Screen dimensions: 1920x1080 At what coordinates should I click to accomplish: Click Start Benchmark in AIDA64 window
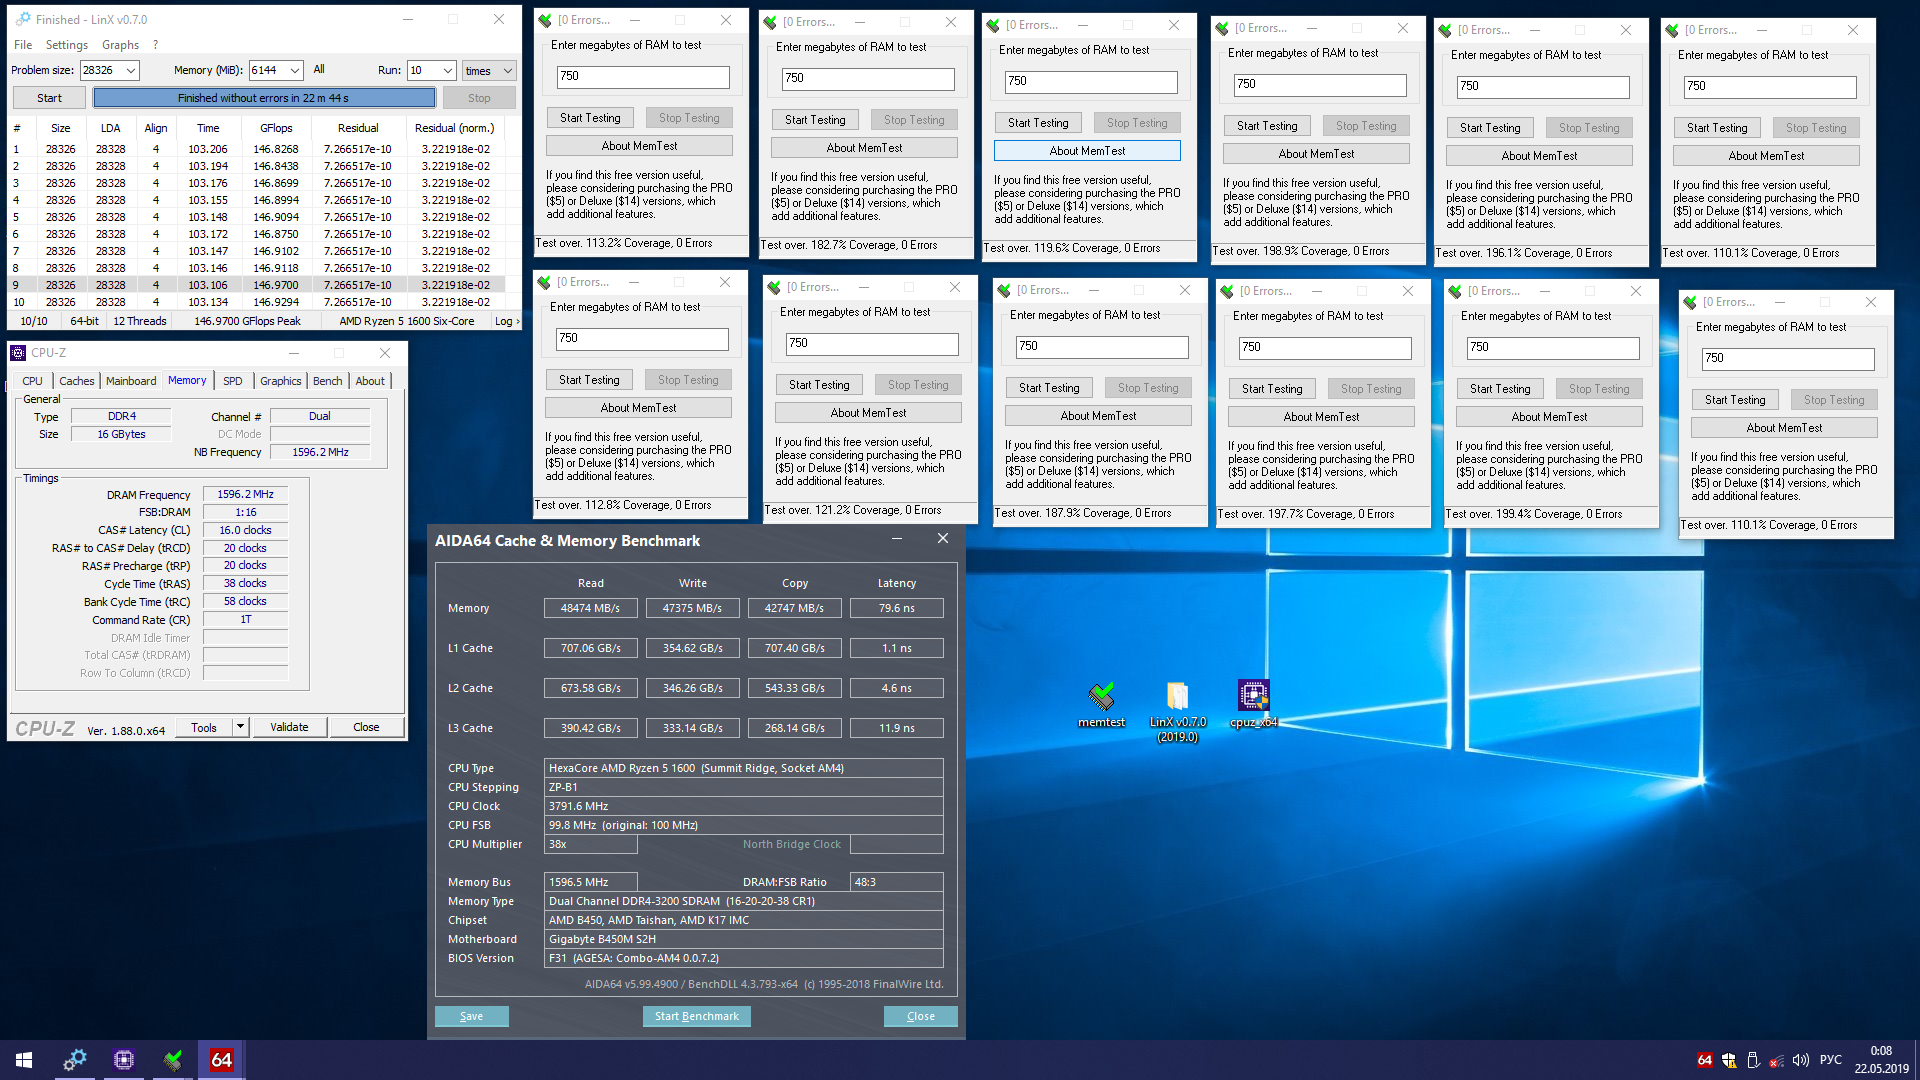pos(696,1016)
